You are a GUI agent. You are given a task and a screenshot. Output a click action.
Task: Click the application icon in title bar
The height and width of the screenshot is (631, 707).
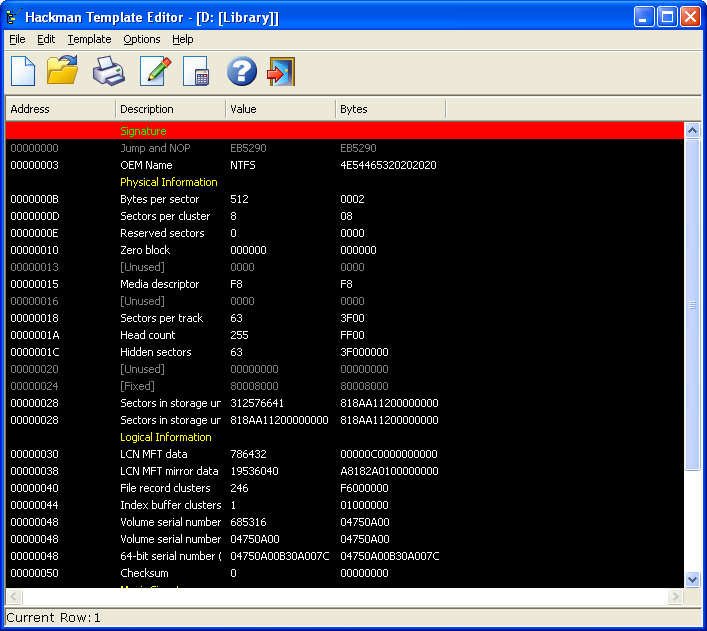(13, 17)
